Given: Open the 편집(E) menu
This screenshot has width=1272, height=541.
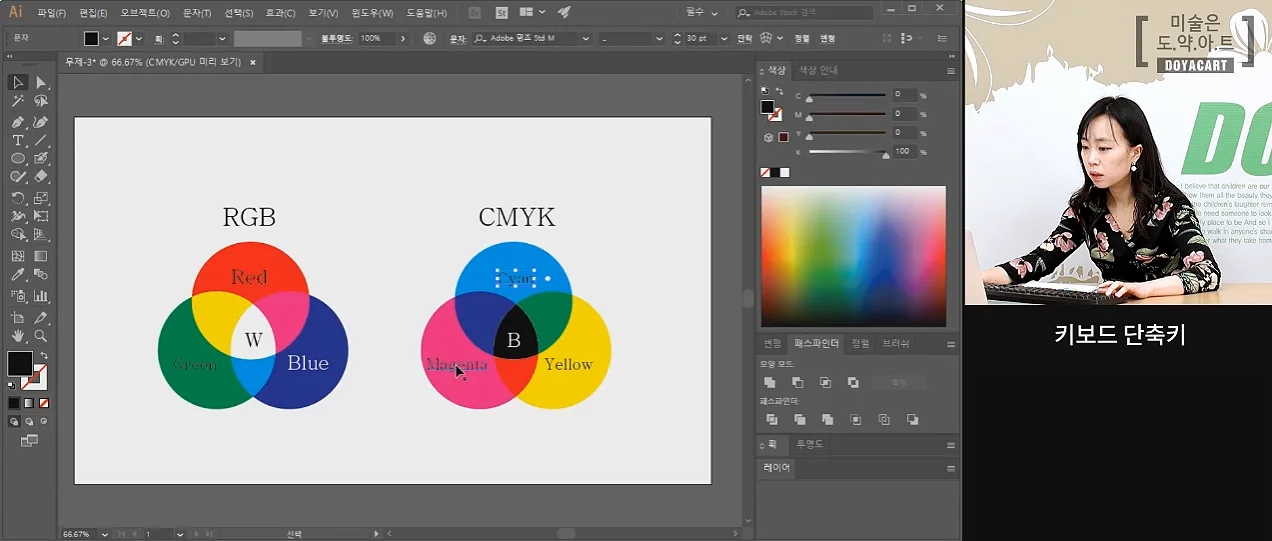Looking at the screenshot, I should pos(93,13).
